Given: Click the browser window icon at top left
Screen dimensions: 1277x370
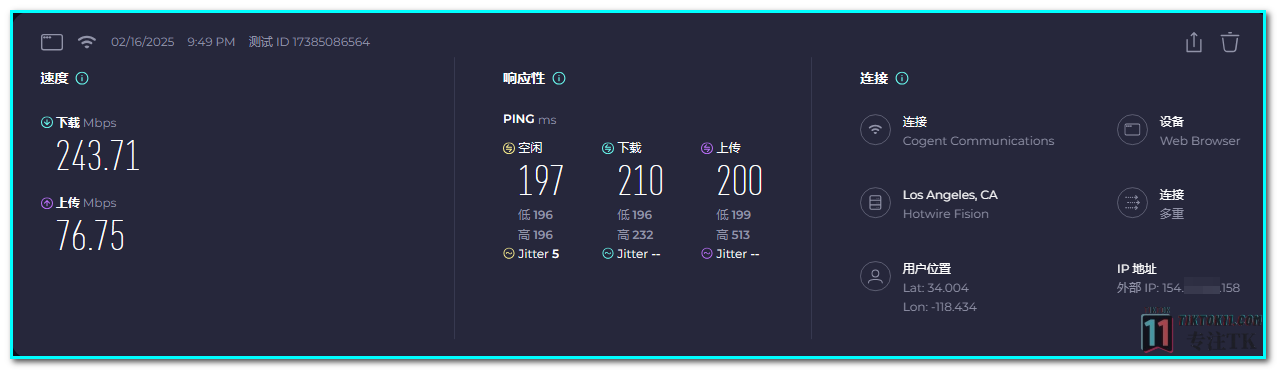Looking at the screenshot, I should point(52,42).
